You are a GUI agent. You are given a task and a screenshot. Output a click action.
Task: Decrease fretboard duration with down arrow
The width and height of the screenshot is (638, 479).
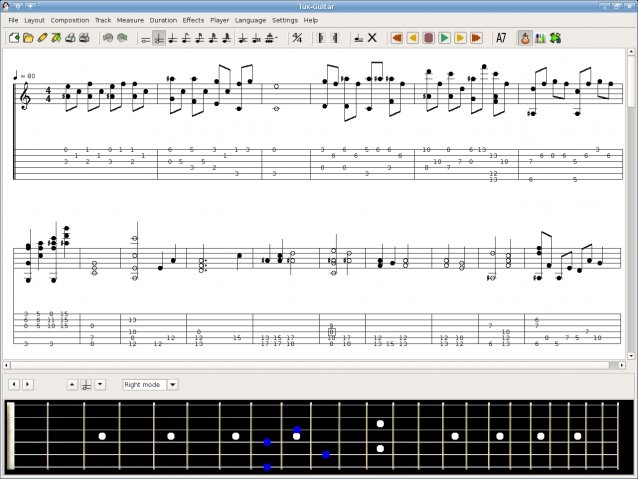[x=100, y=384]
